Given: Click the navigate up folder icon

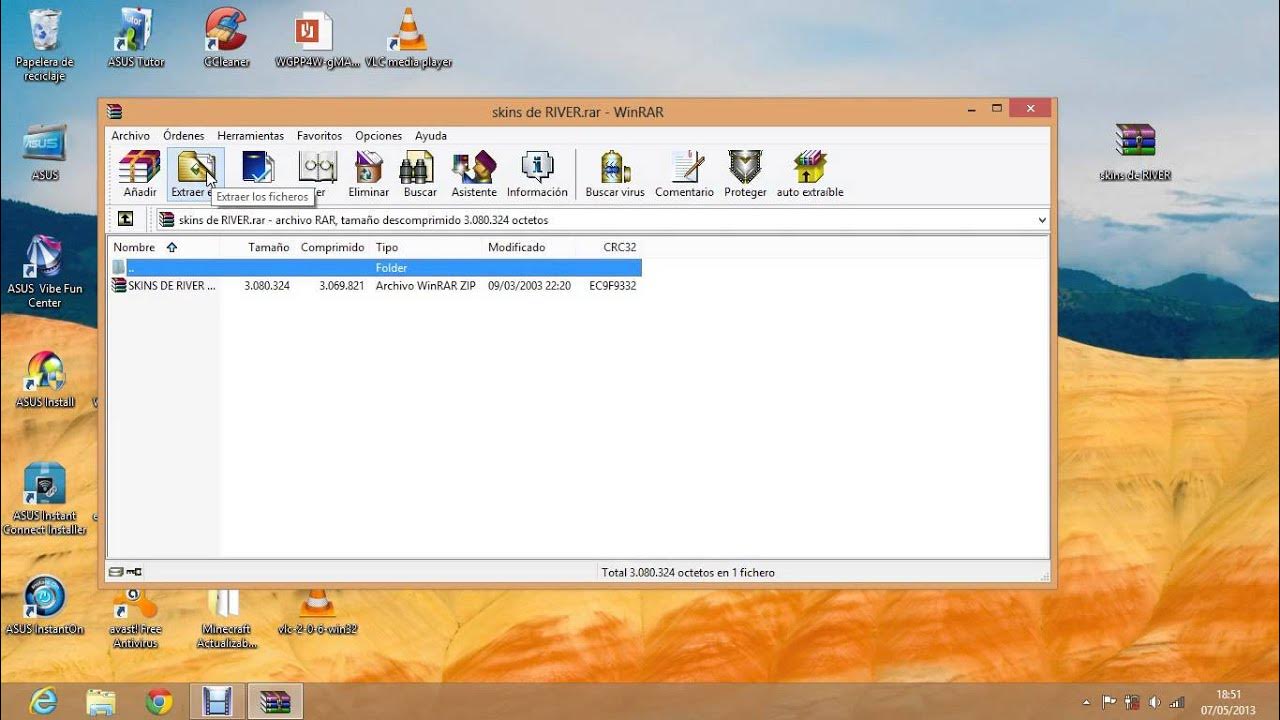Looking at the screenshot, I should 124,219.
